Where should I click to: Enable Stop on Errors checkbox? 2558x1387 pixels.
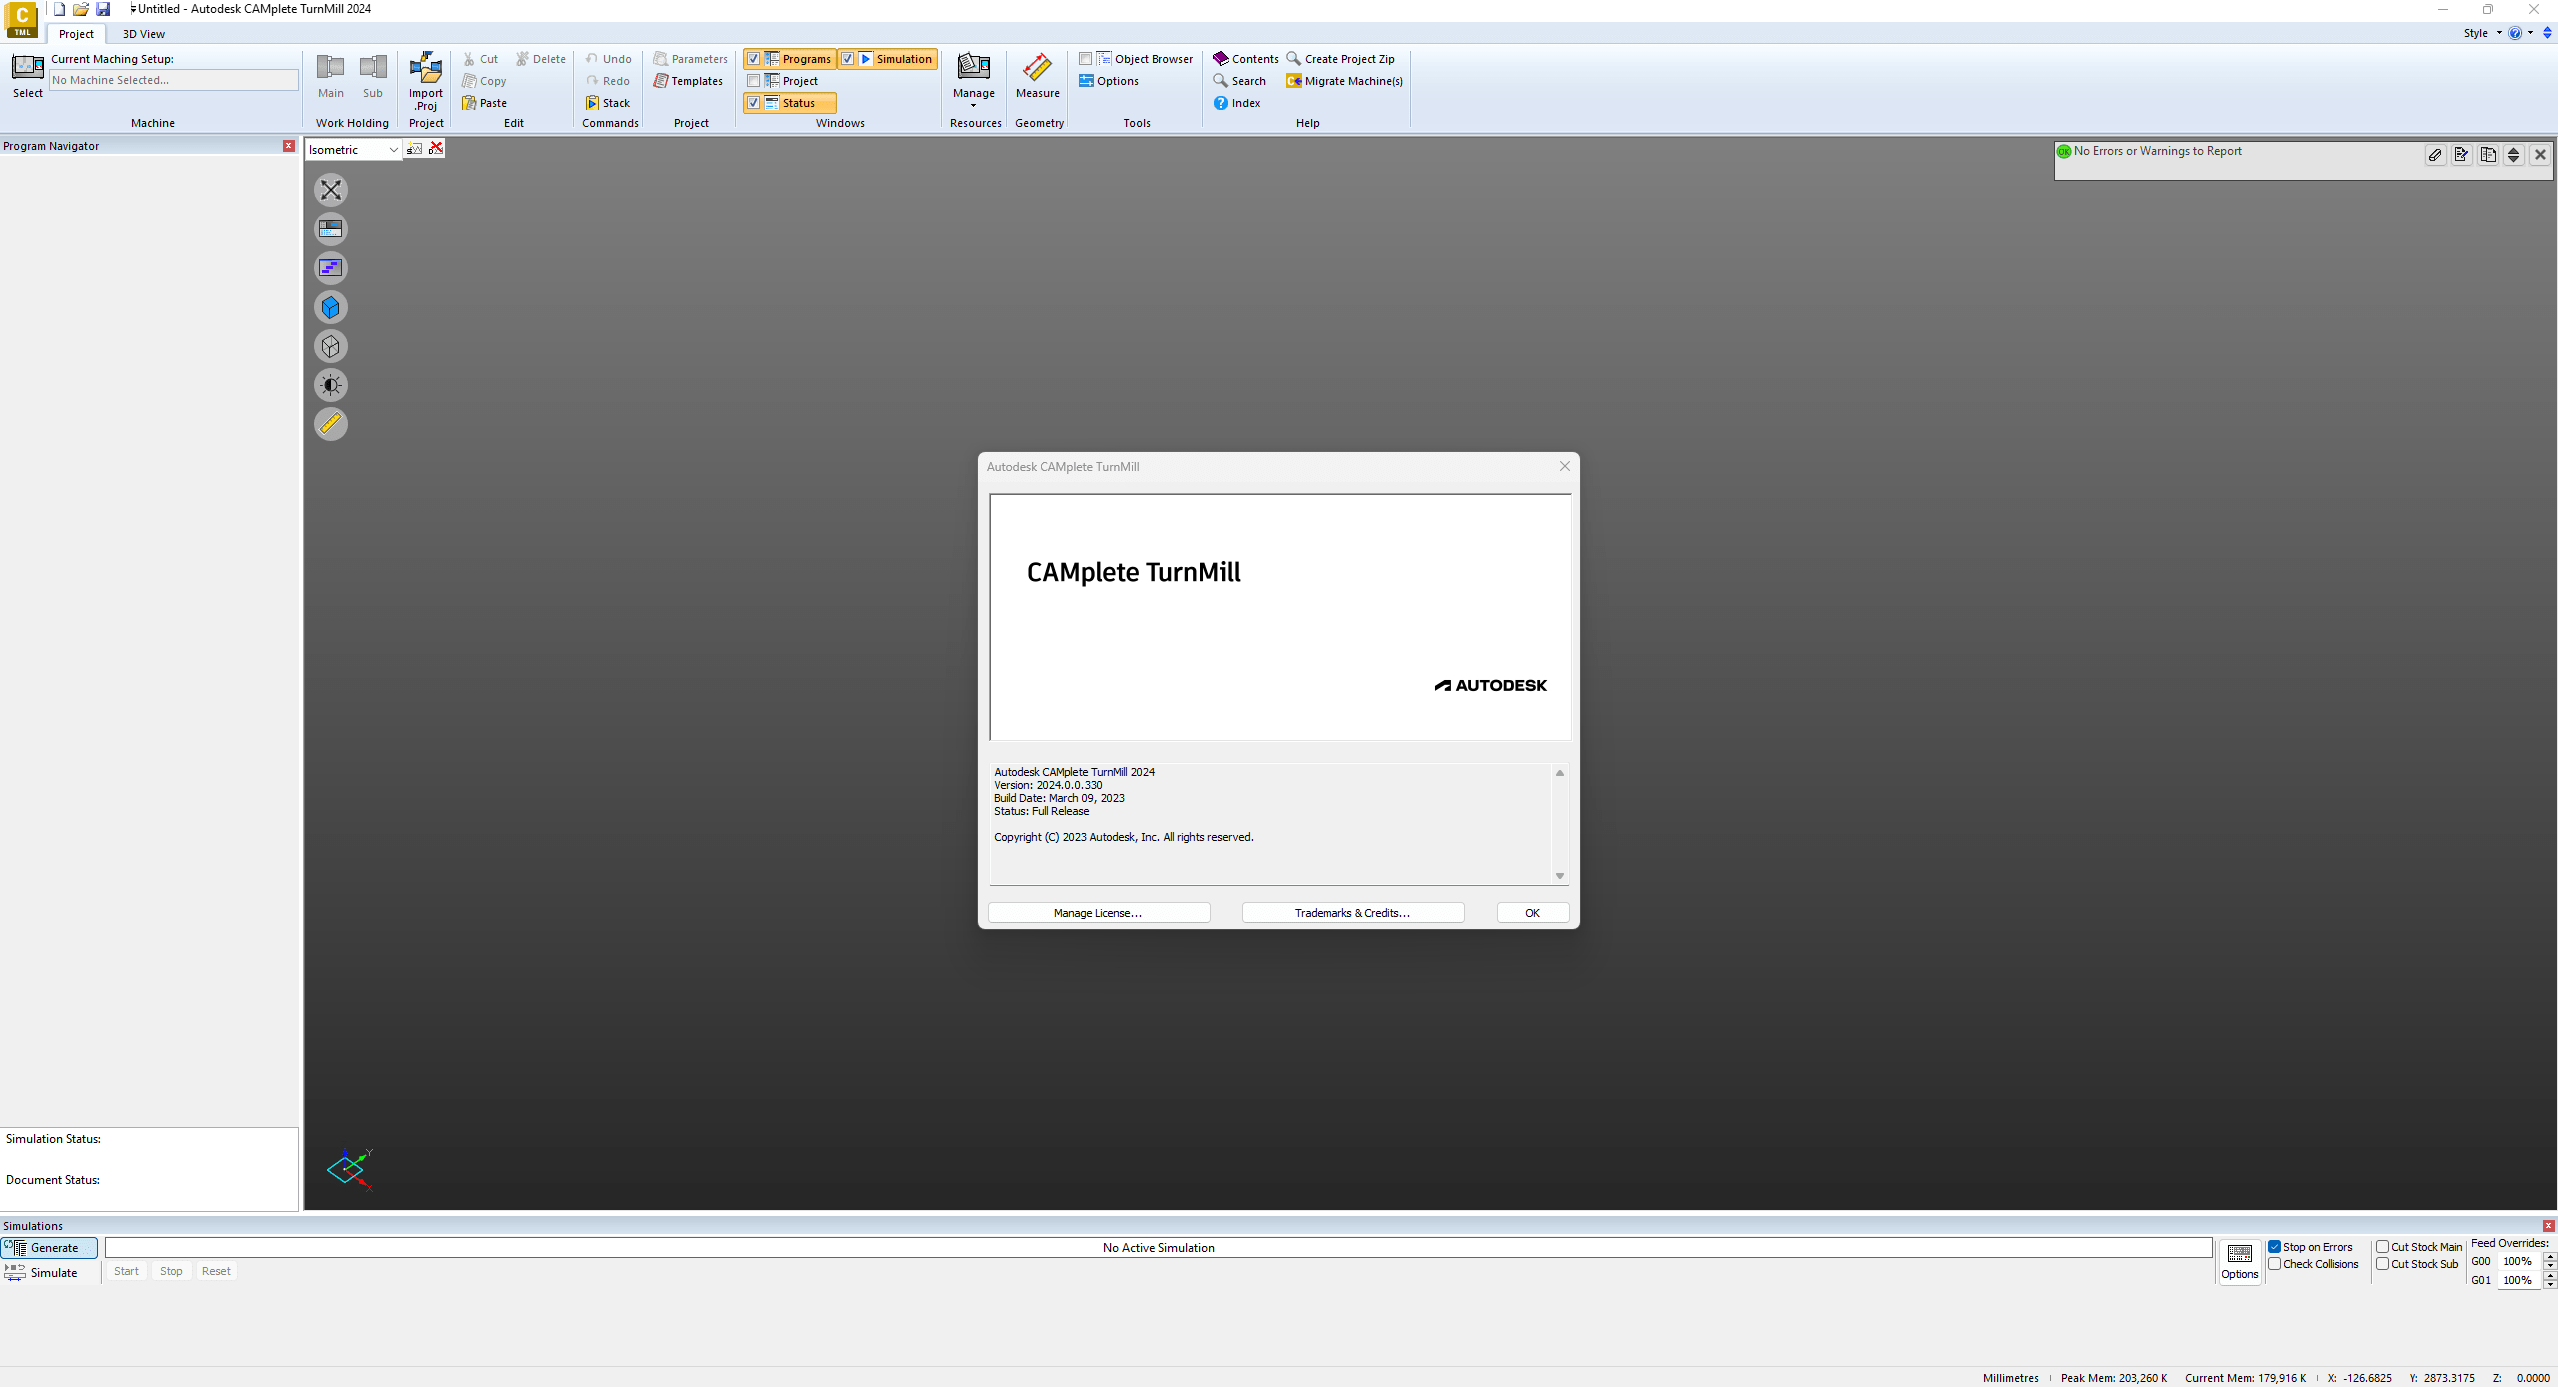[x=2275, y=1245]
